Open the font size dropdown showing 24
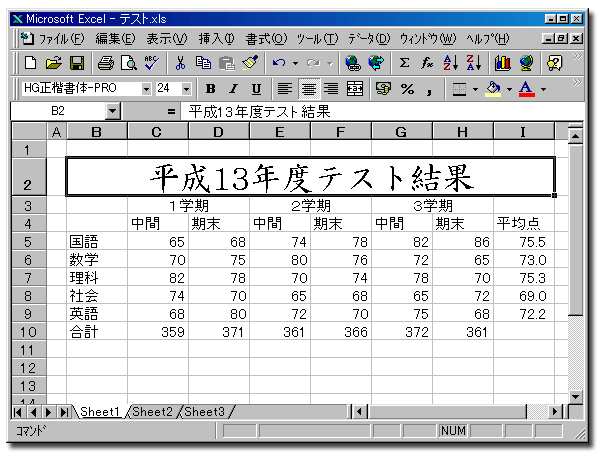Viewport: 600px width, 456px height. [x=186, y=90]
